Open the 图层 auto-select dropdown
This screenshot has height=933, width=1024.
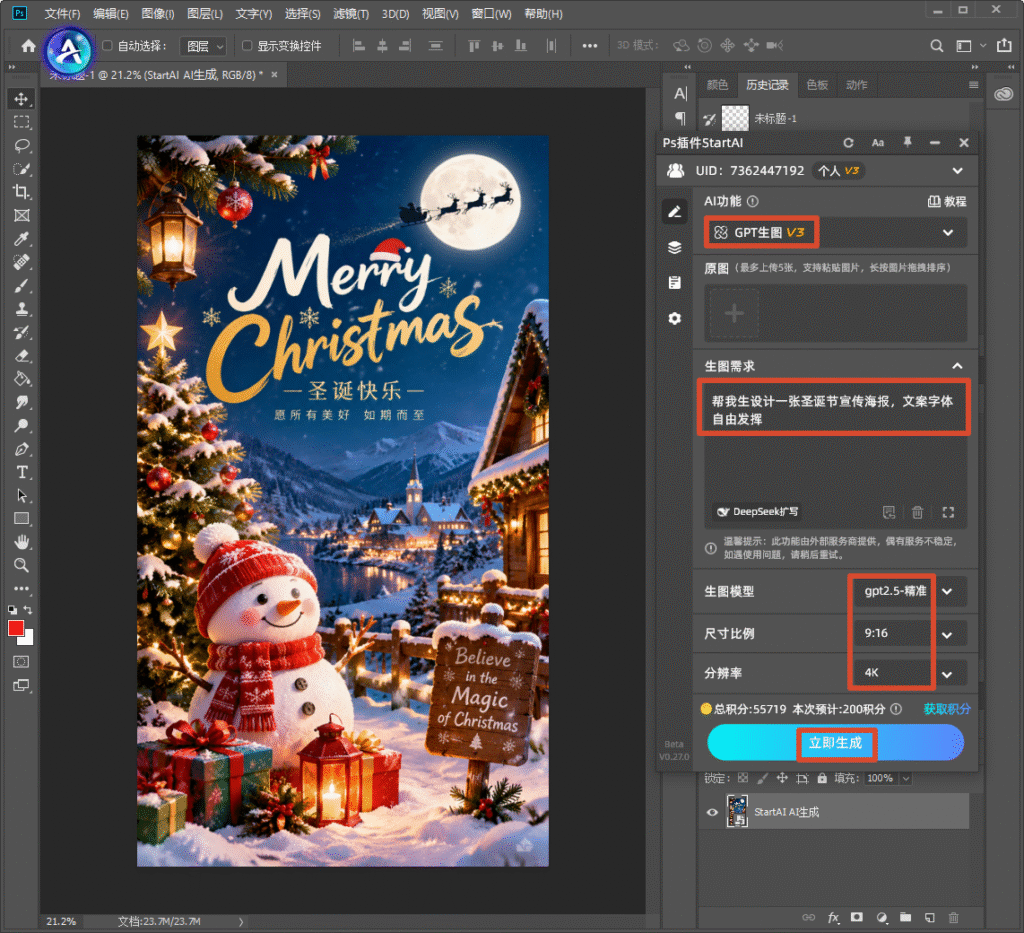pos(203,46)
